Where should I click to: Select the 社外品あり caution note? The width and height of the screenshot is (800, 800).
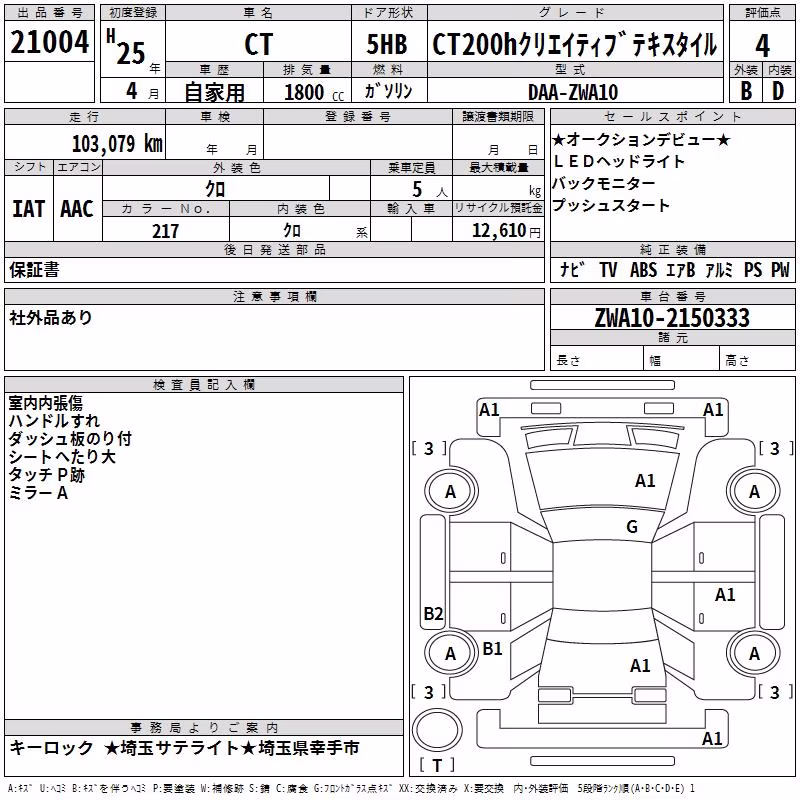(51, 317)
